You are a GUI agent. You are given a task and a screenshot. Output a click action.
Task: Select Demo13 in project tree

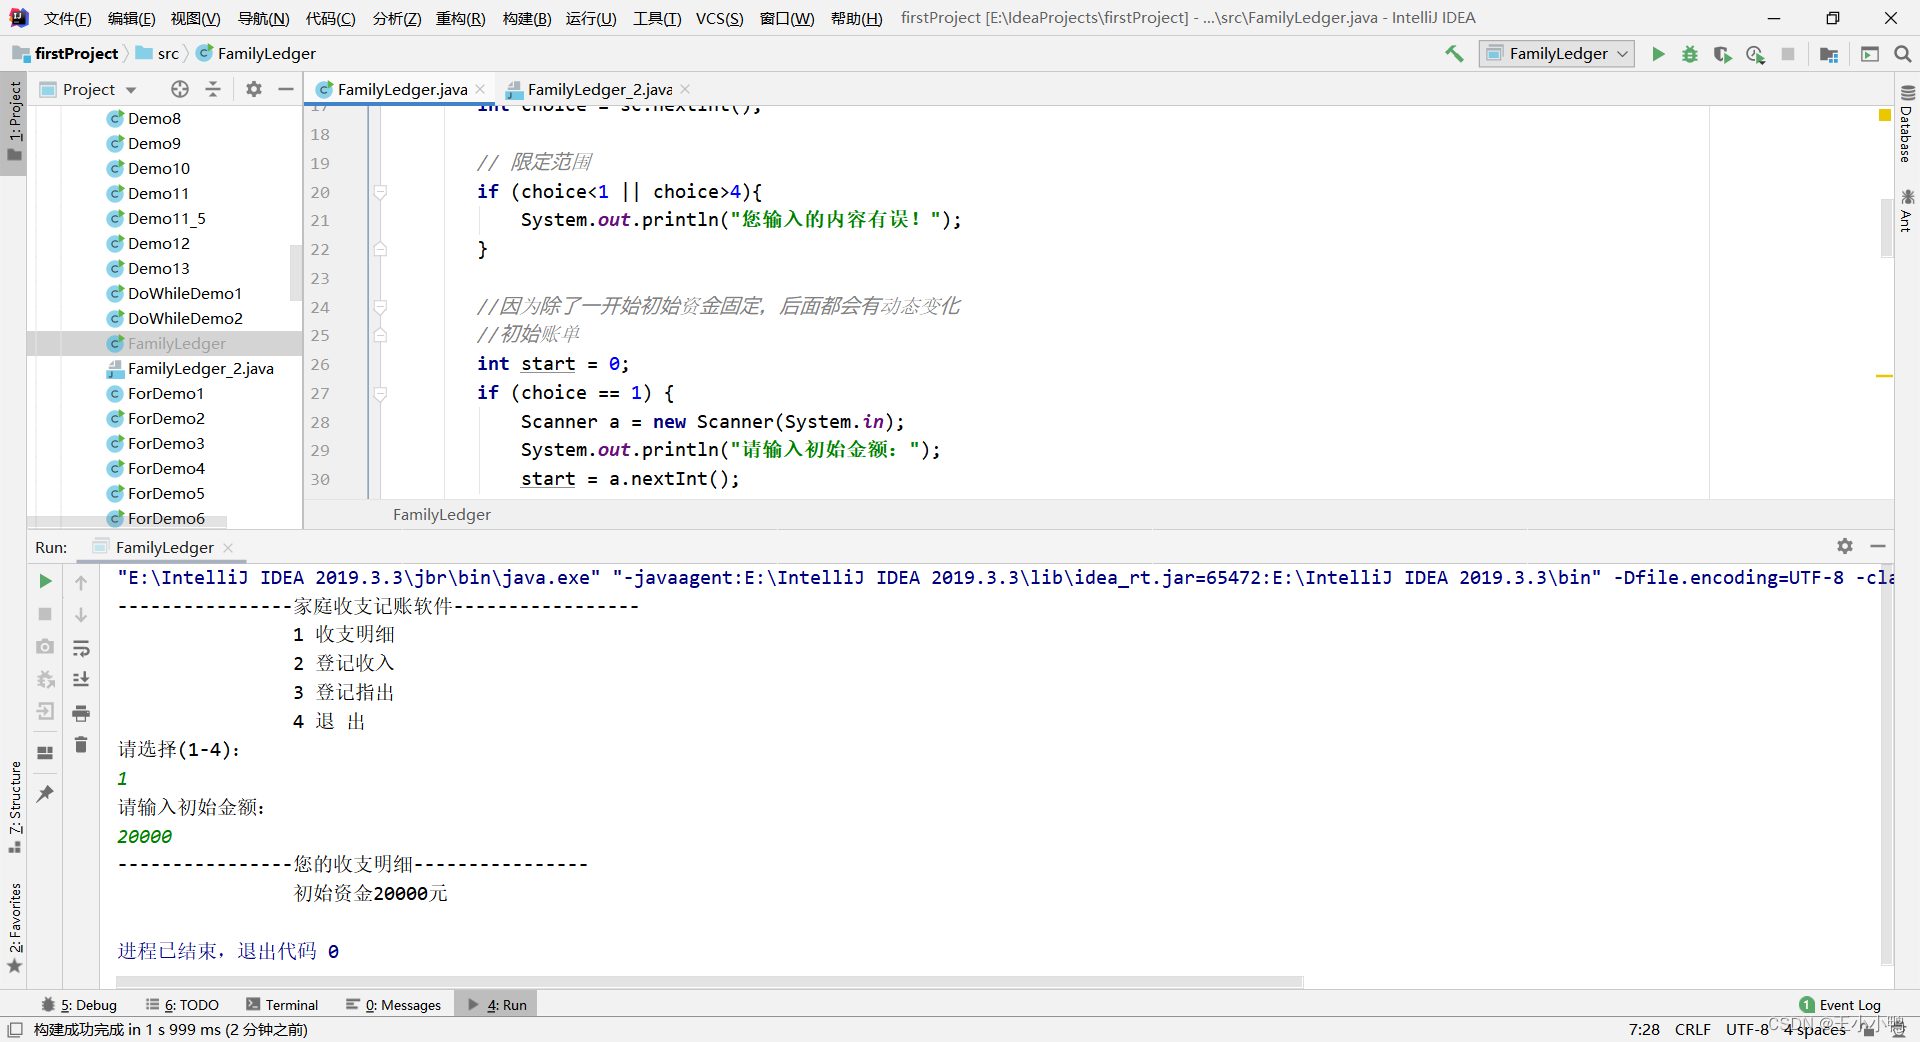coord(158,268)
